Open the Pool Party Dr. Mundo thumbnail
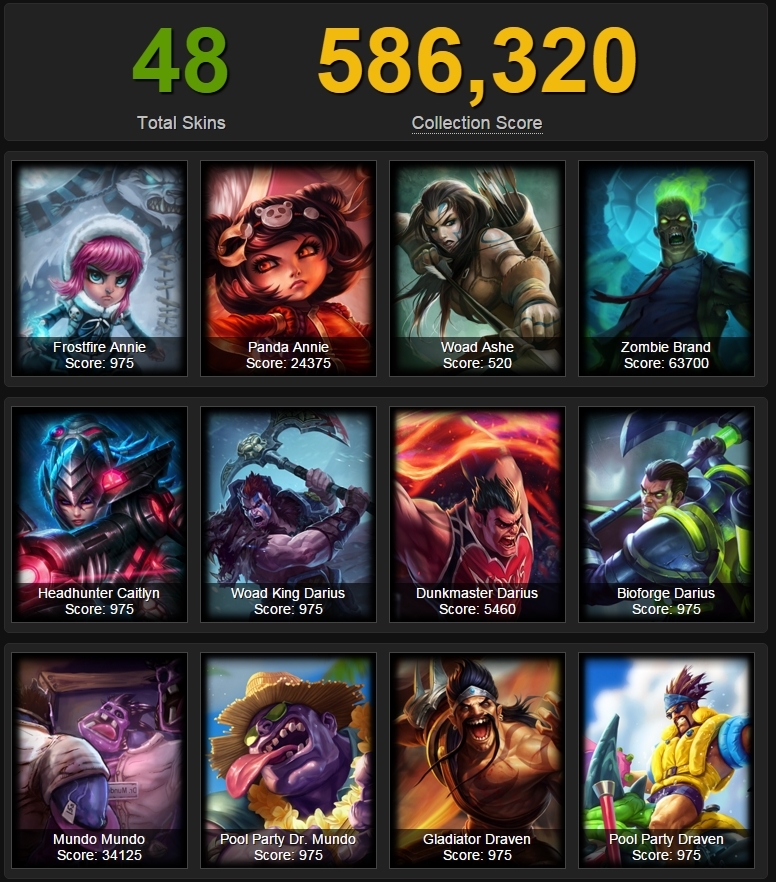 (x=288, y=760)
